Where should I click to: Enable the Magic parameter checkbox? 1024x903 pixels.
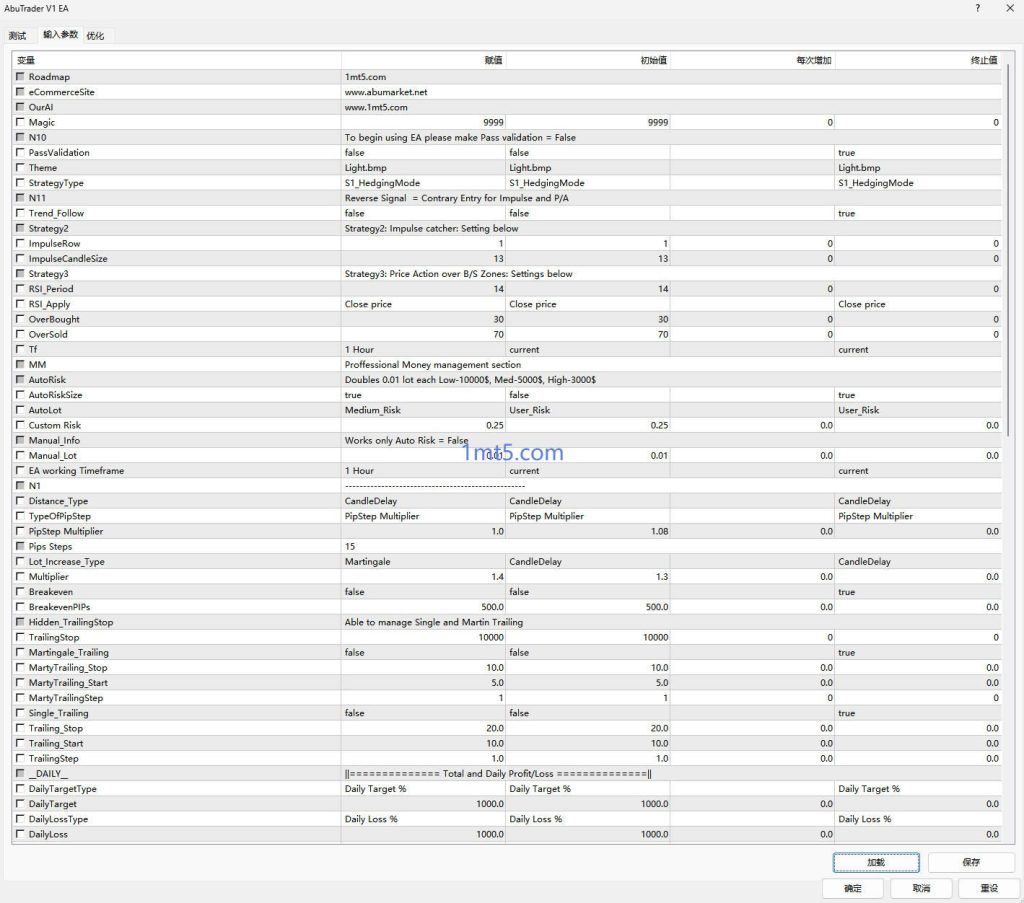20,122
